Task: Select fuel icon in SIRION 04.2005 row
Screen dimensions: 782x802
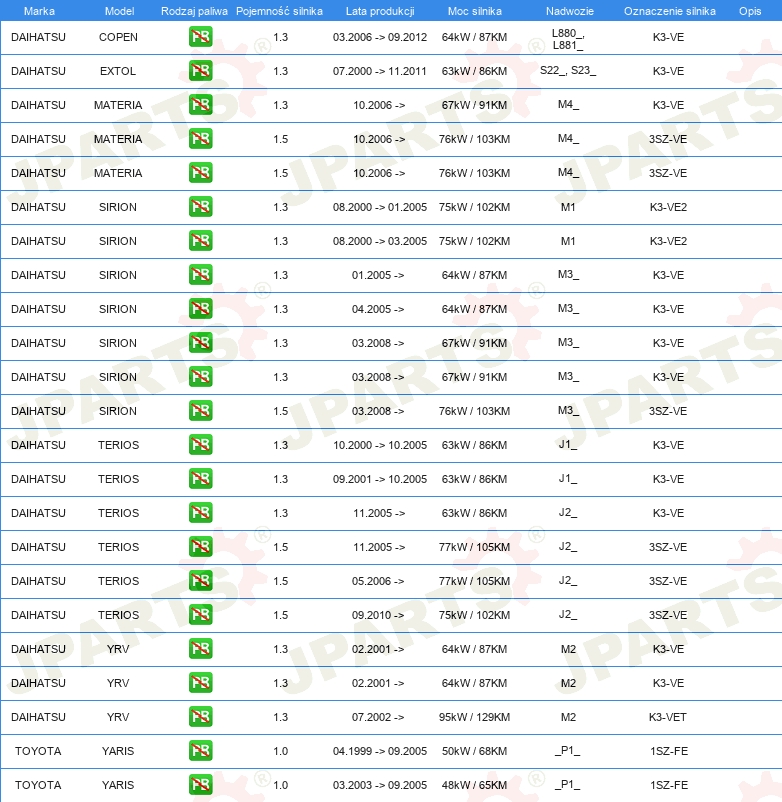Action: click(200, 309)
